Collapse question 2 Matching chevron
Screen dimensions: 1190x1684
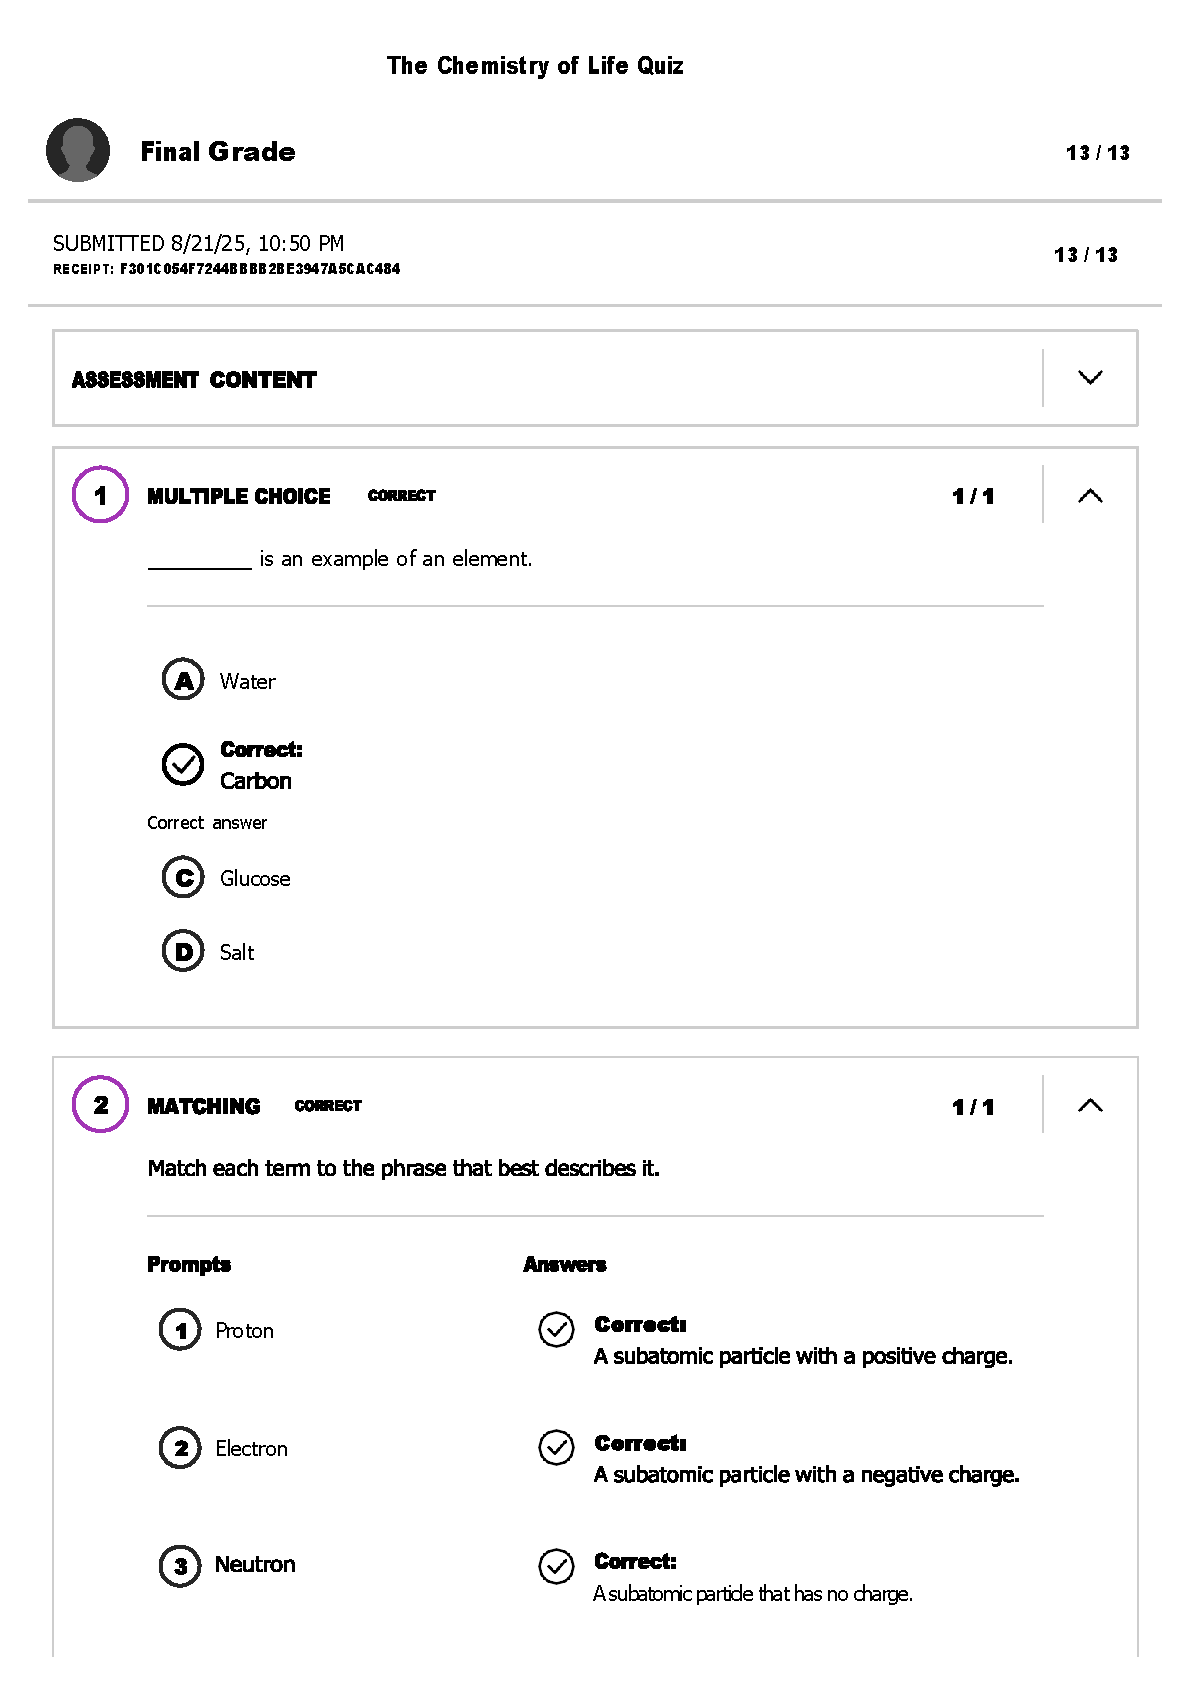[x=1090, y=1105]
